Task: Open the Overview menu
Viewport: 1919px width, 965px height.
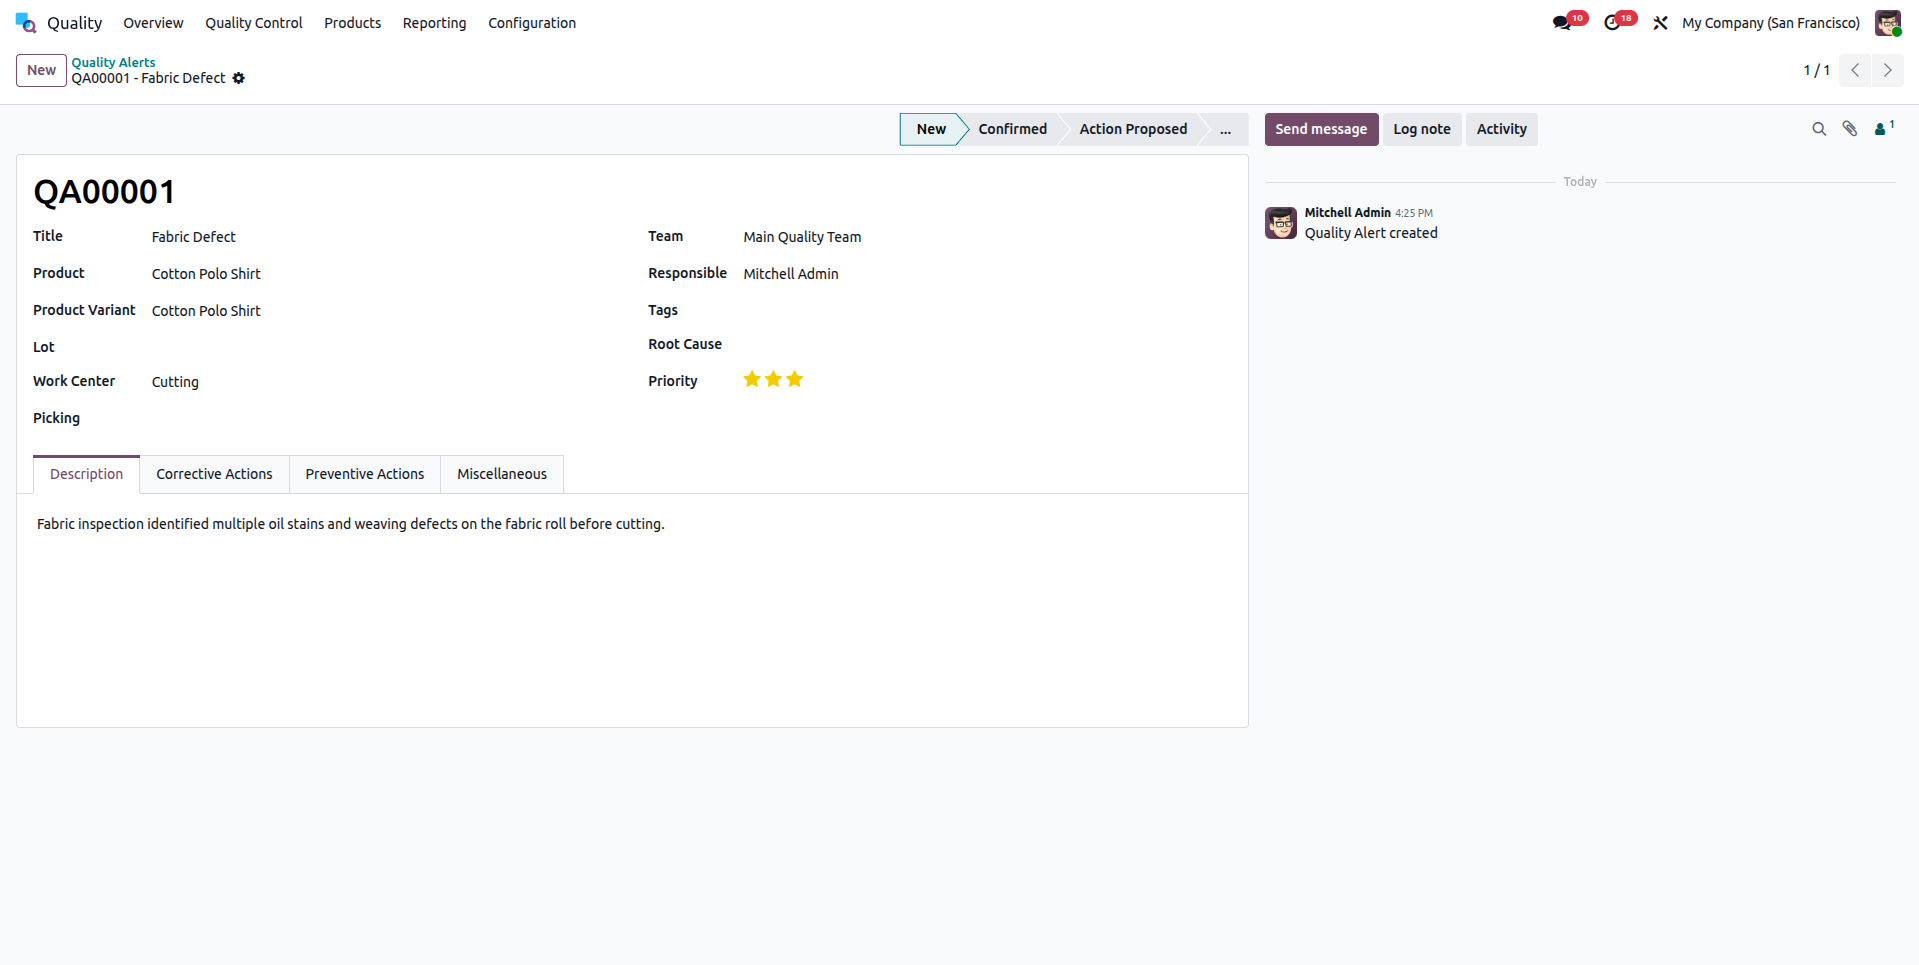Action: click(153, 23)
